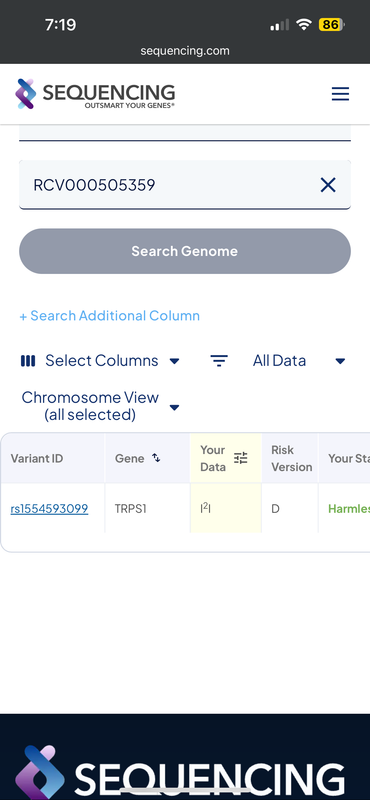
Task: Click the Search Genome button
Action: point(185,251)
